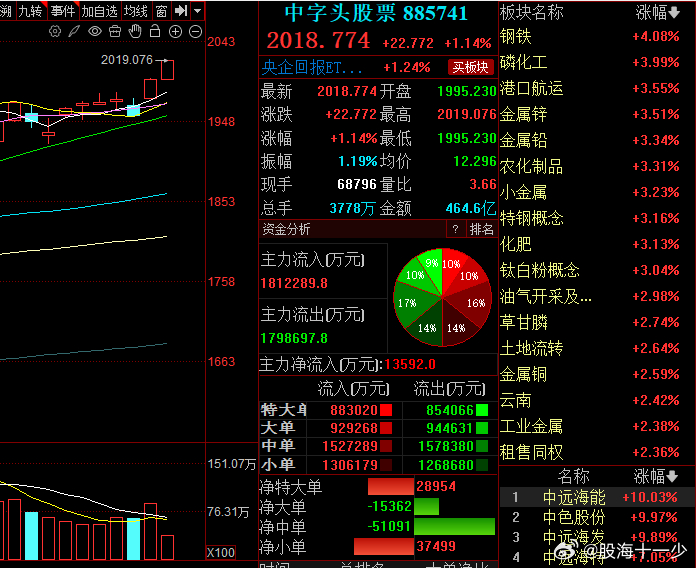Select the 草甘膦 sector row
Screen dimensions: 696x568
(597, 322)
